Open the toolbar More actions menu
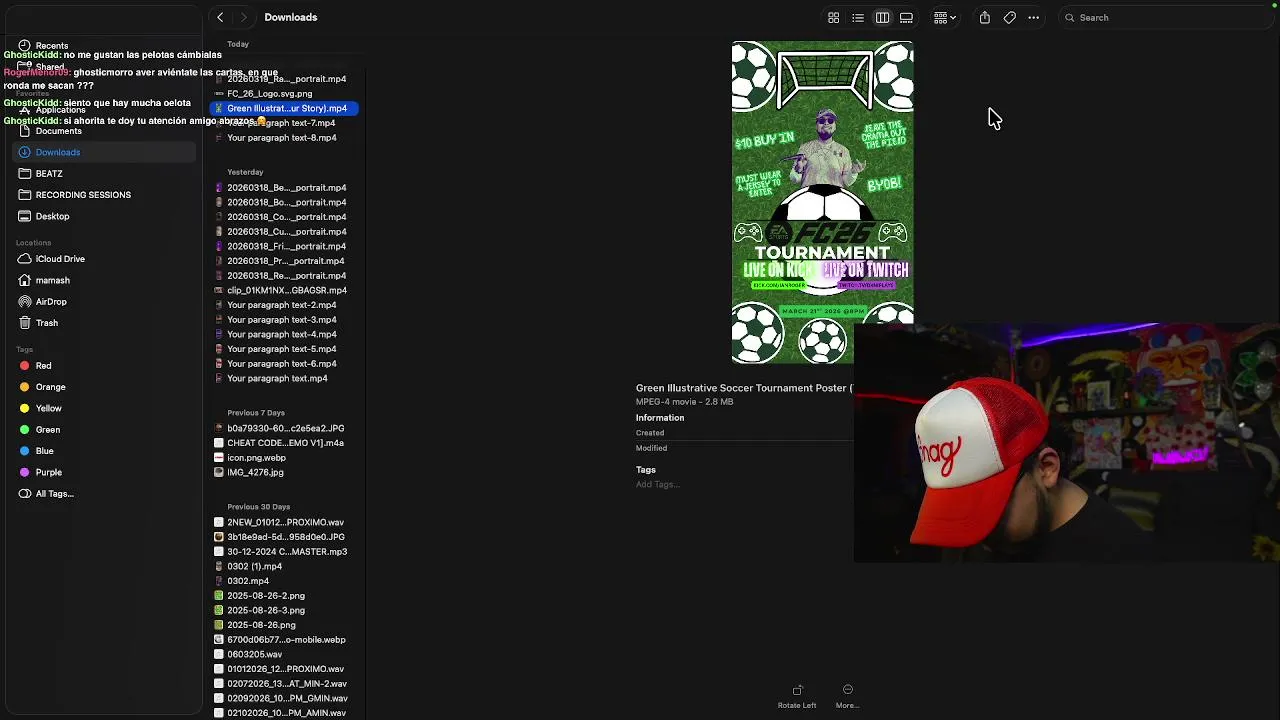This screenshot has width=1280, height=720. click(1034, 17)
